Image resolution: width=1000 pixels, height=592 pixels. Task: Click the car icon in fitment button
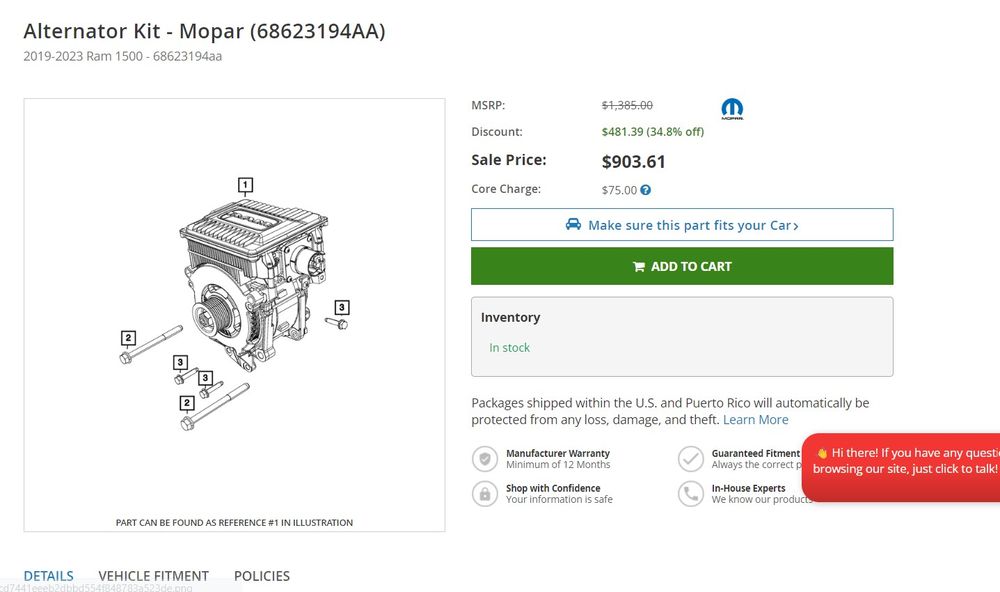[x=573, y=225]
